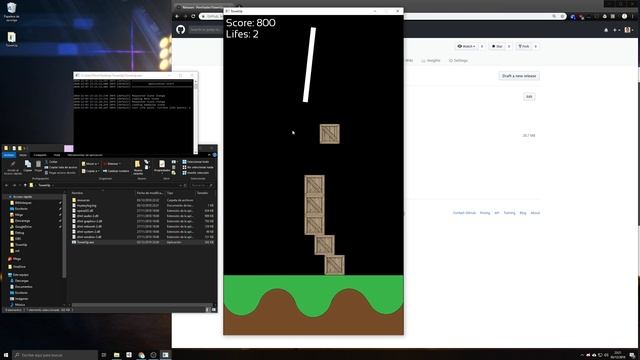This screenshot has height=360, width=640.
Task: Open Chrome from the taskbar
Action: point(141,355)
